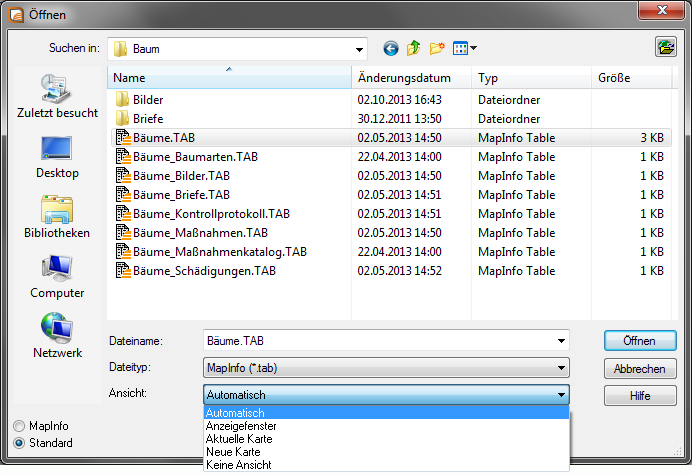
Task: Choose Keine Ansicht in the Ansicht list
Action: 386,464
